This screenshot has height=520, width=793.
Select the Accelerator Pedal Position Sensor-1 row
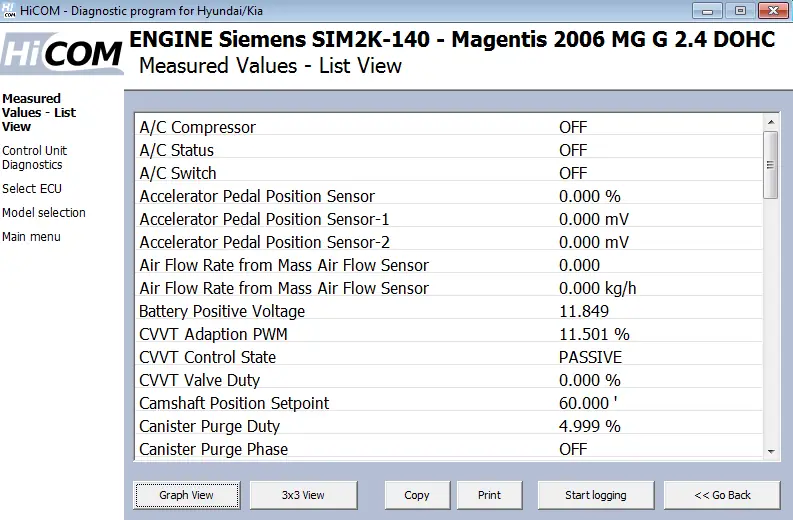449,220
